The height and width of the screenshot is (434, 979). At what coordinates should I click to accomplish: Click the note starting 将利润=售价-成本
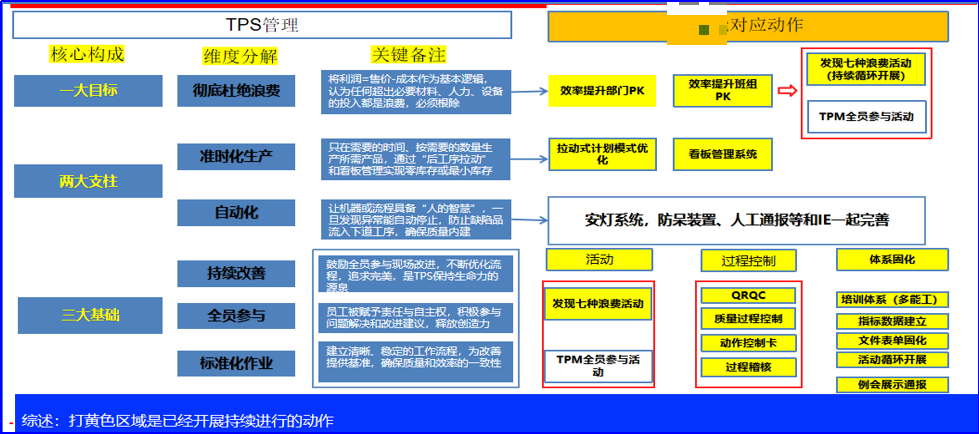point(416,92)
